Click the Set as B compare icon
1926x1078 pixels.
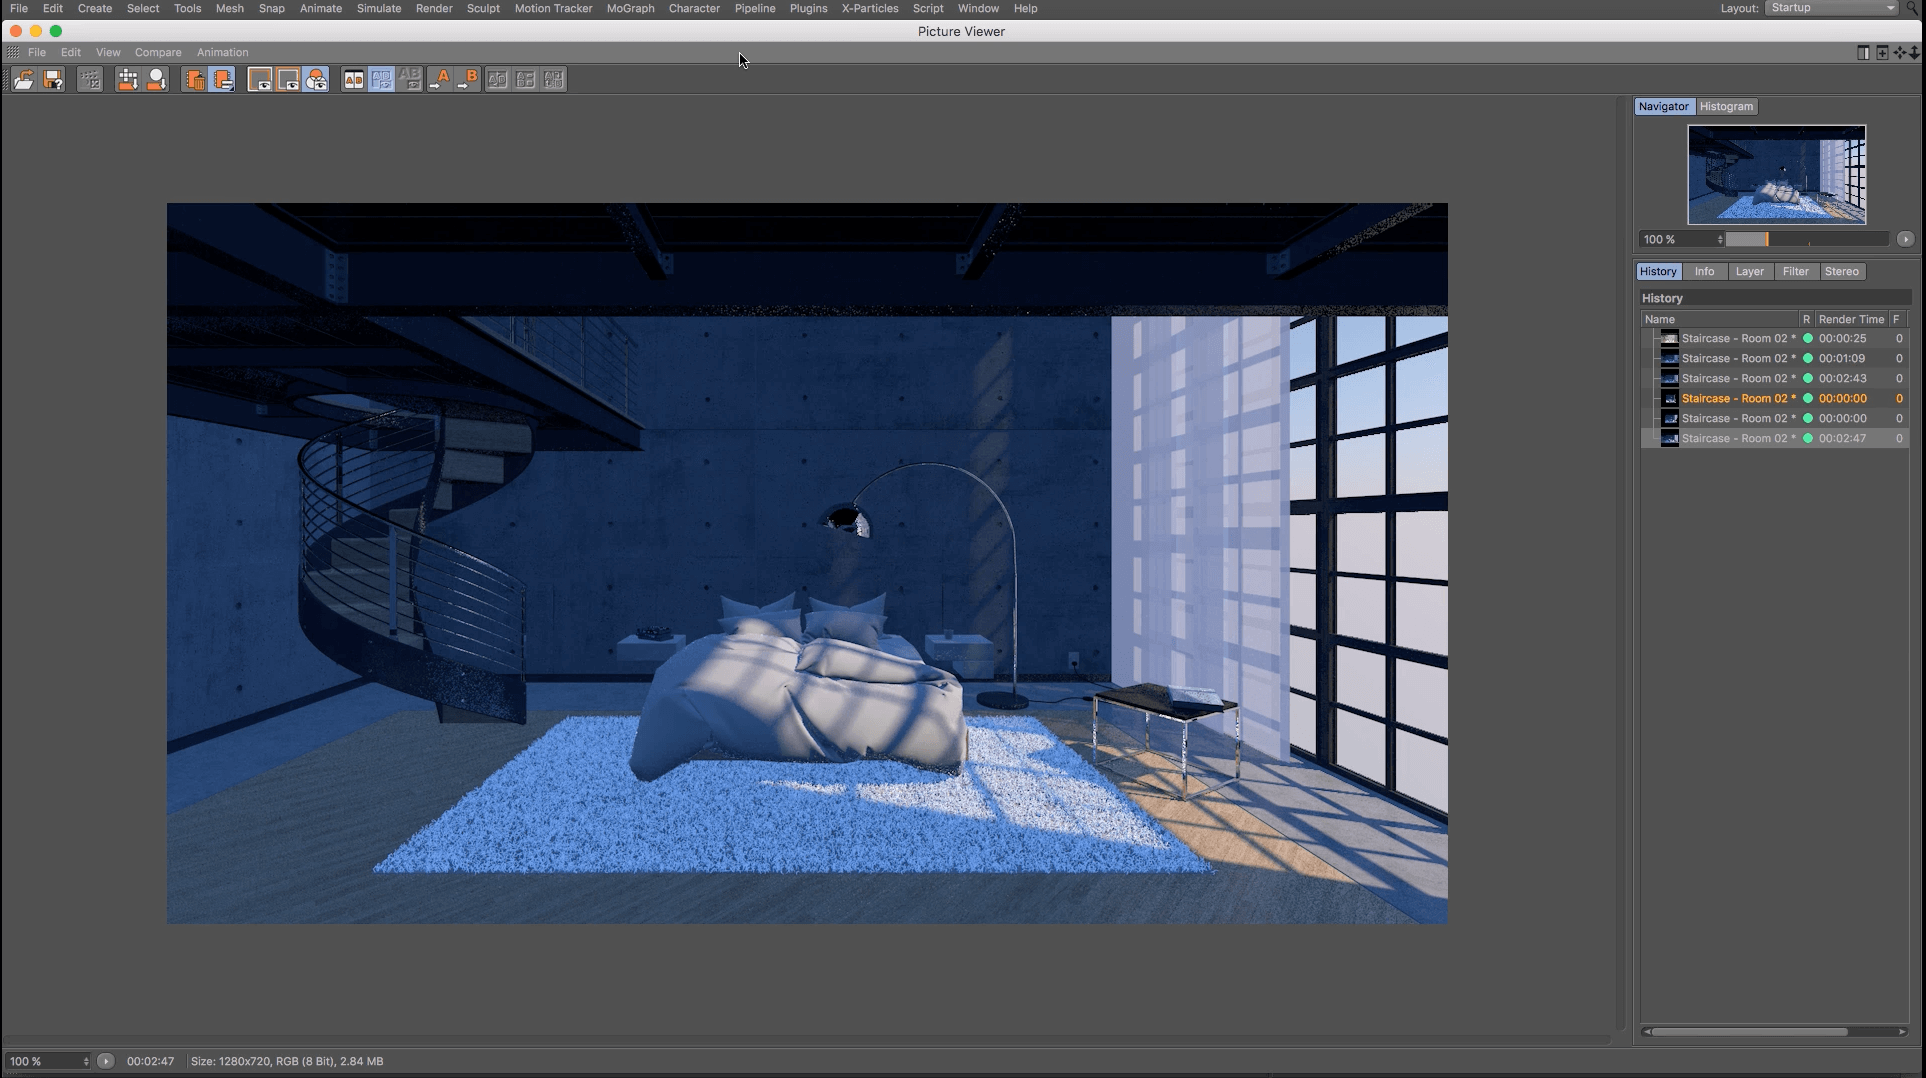(467, 80)
